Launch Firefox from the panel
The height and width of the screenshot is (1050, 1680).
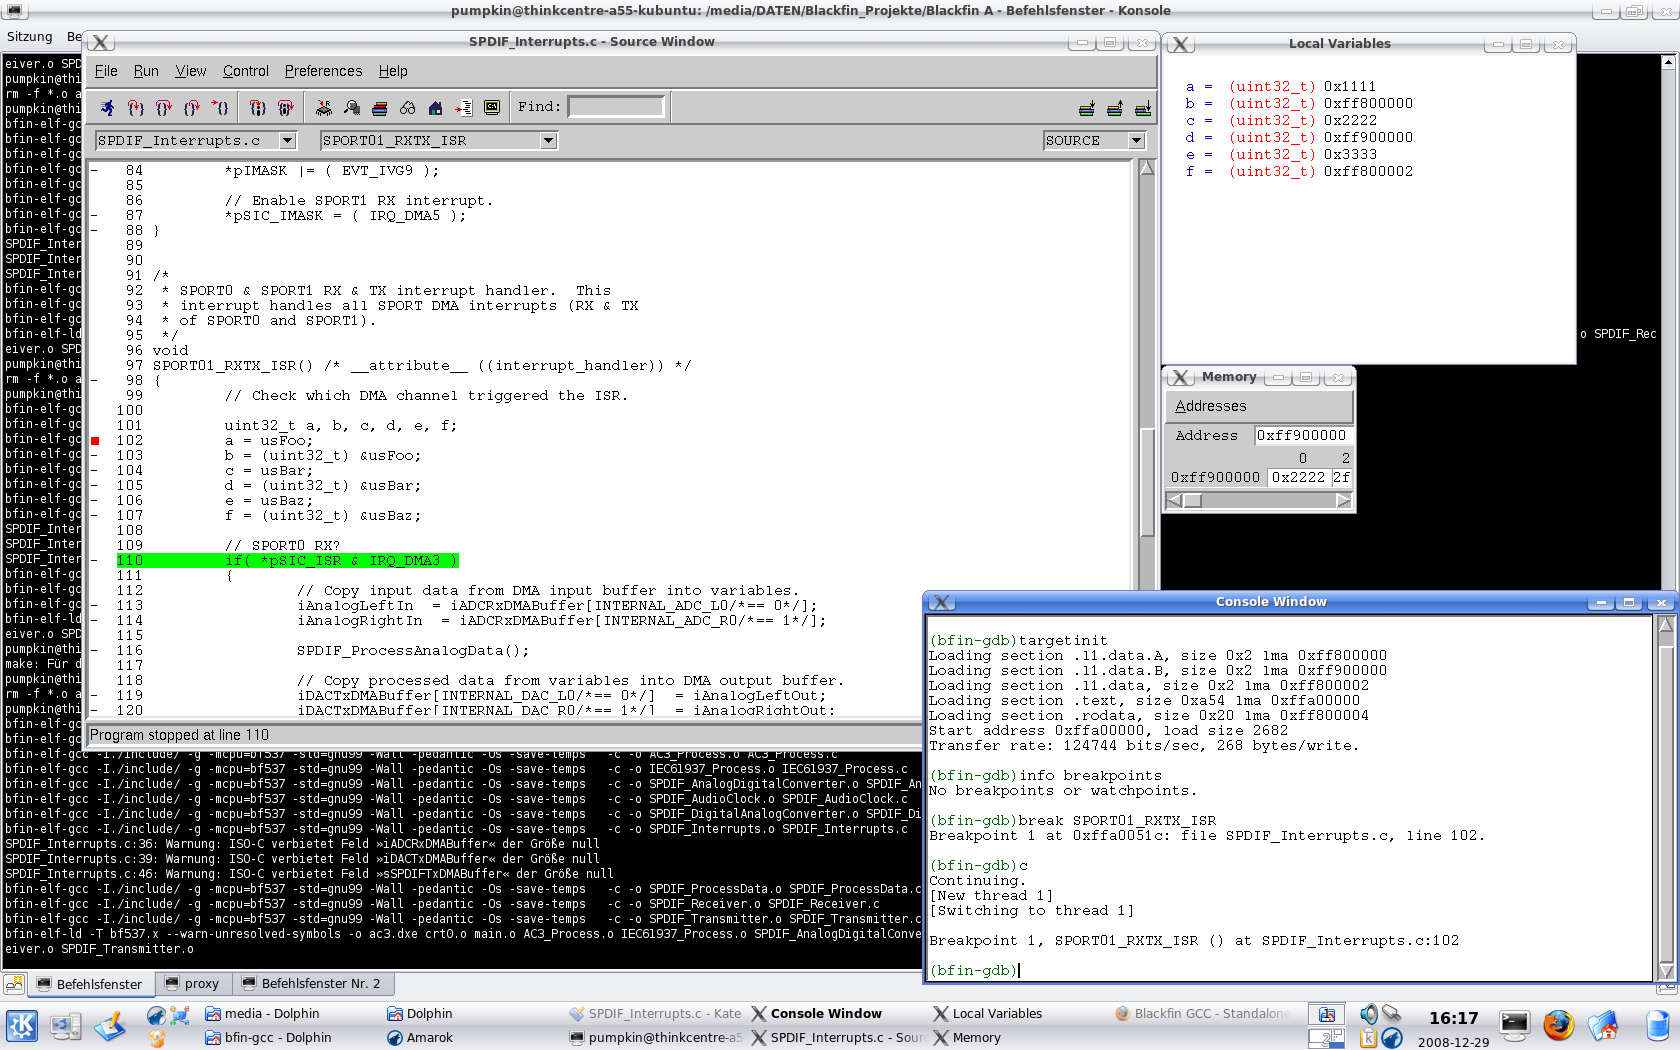pyautogui.click(x=1558, y=1025)
